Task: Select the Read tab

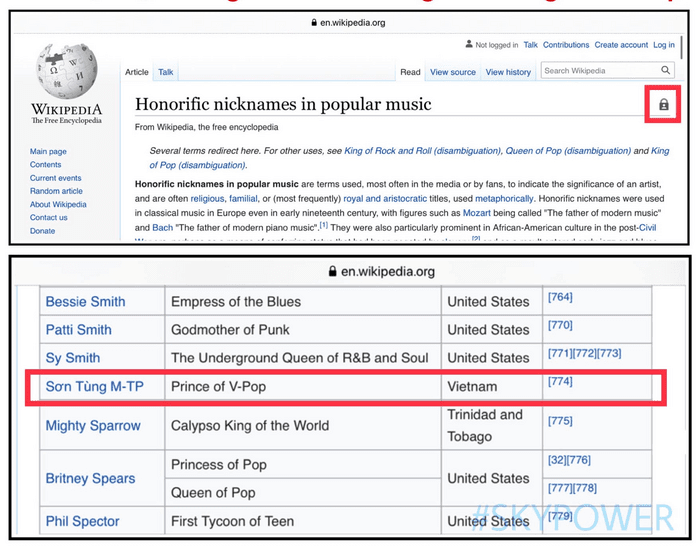Action: click(410, 72)
